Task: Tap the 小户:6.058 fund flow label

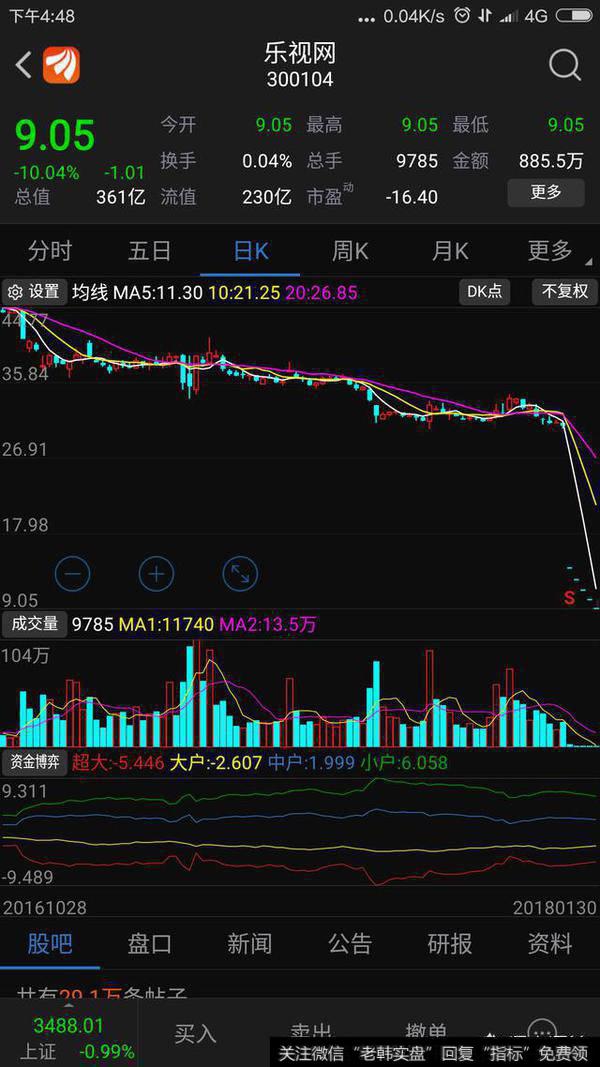Action: (x=404, y=763)
